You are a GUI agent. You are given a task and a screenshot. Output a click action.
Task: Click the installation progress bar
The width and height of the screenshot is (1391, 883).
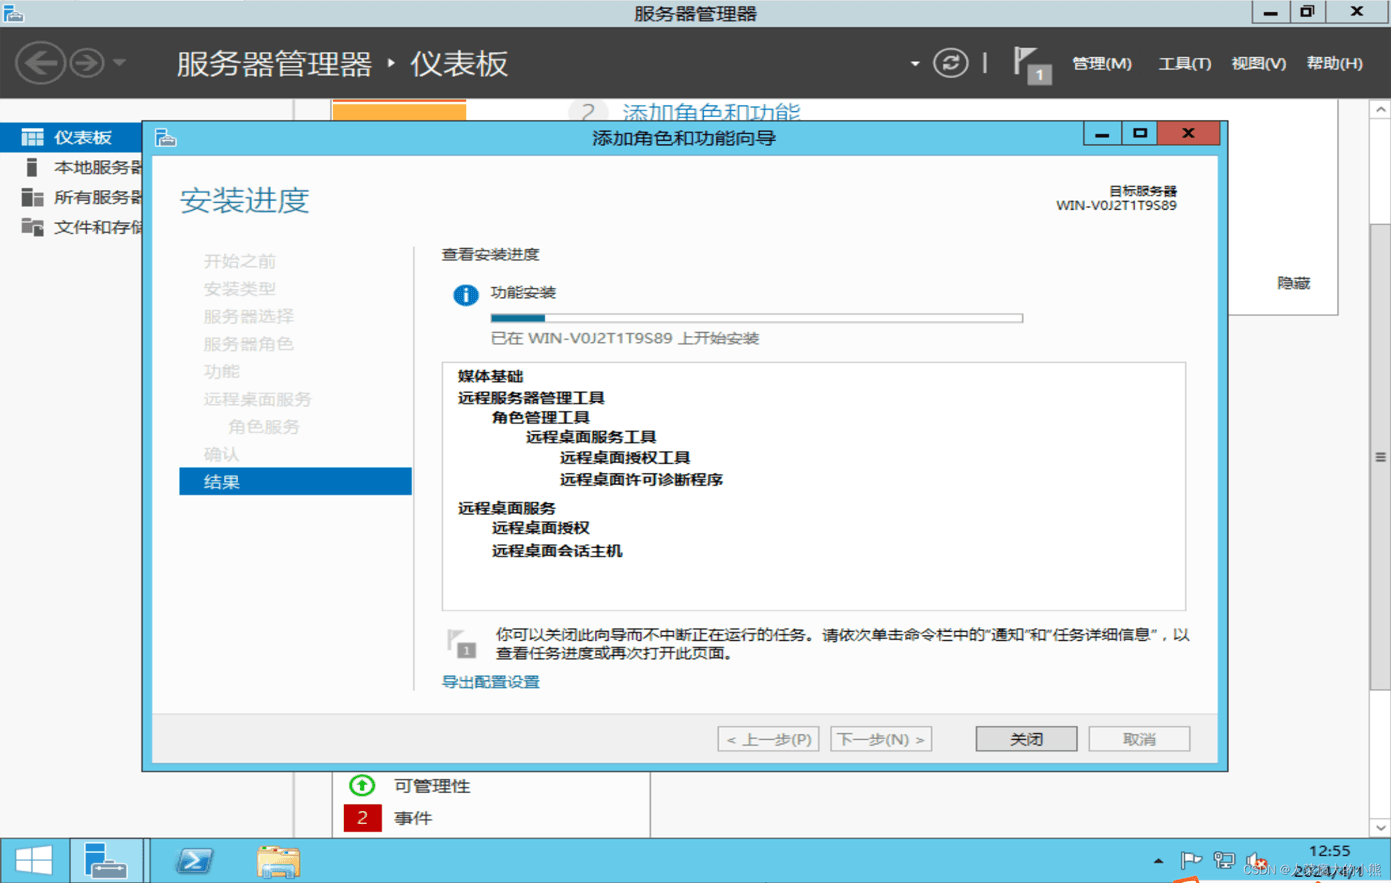coord(756,318)
